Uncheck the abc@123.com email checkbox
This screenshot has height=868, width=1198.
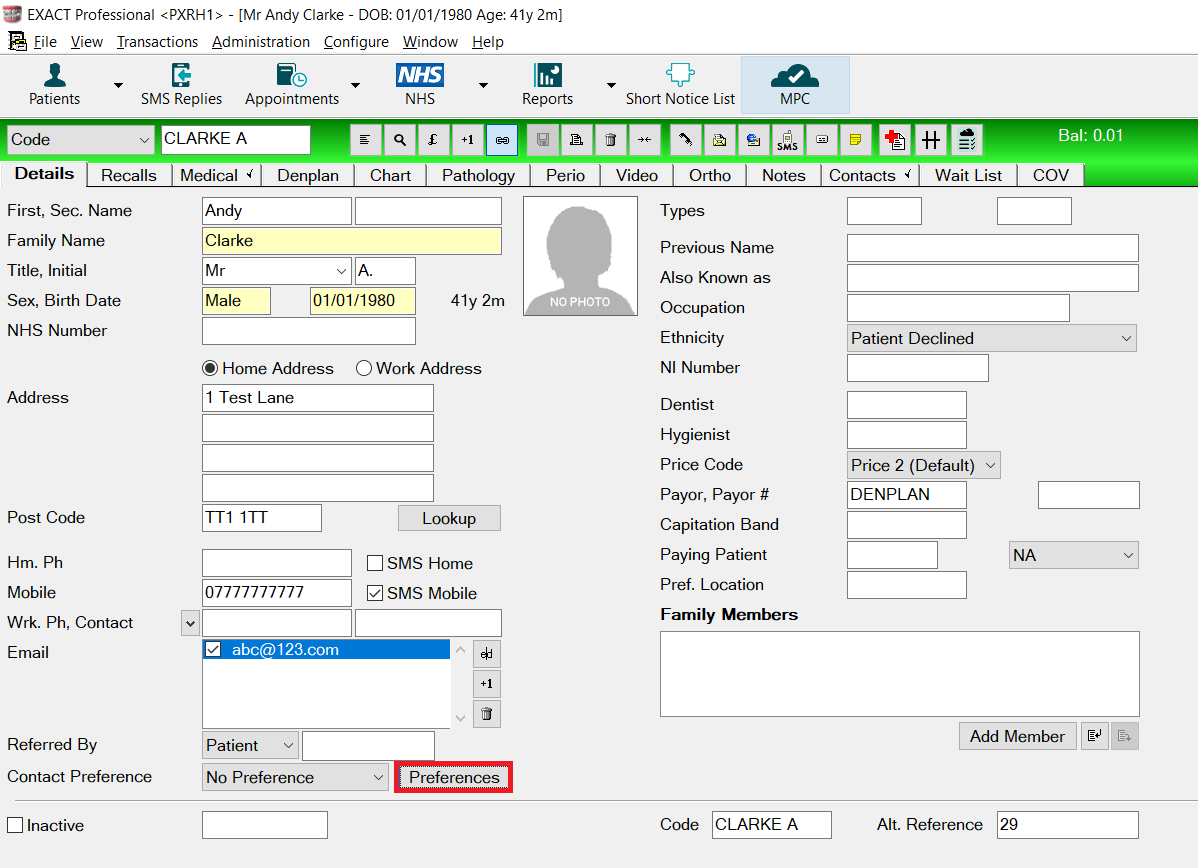213,649
